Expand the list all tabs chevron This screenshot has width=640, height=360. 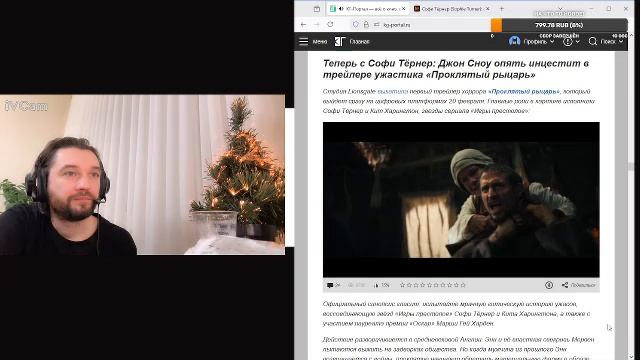tap(560, 8)
